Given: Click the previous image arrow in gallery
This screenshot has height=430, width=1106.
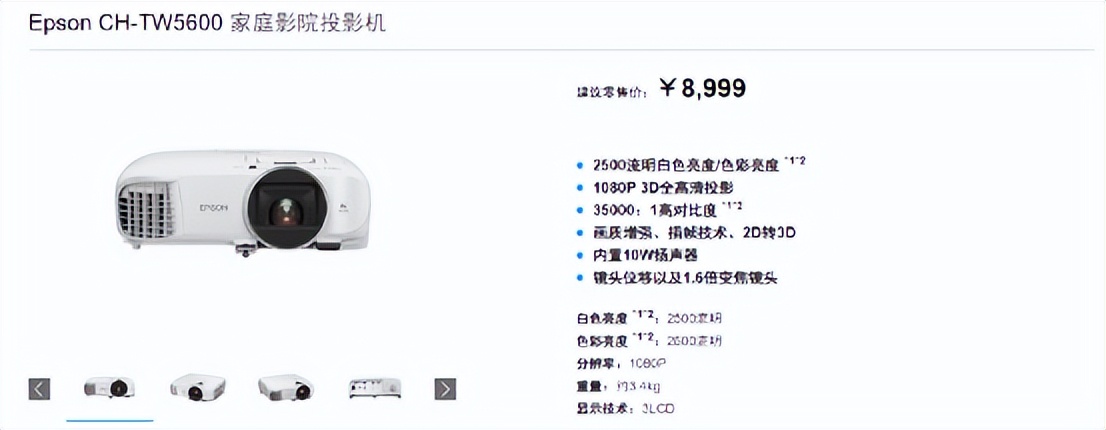Looking at the screenshot, I should click(x=40, y=389).
